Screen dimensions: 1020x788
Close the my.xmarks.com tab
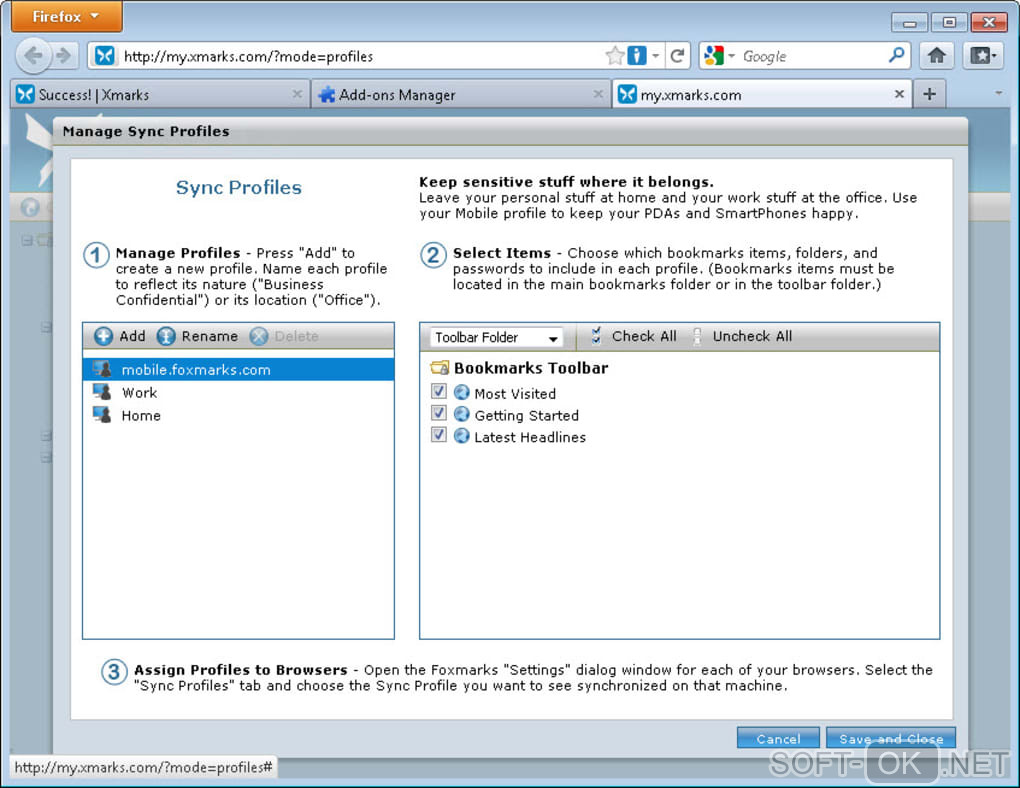tap(899, 94)
